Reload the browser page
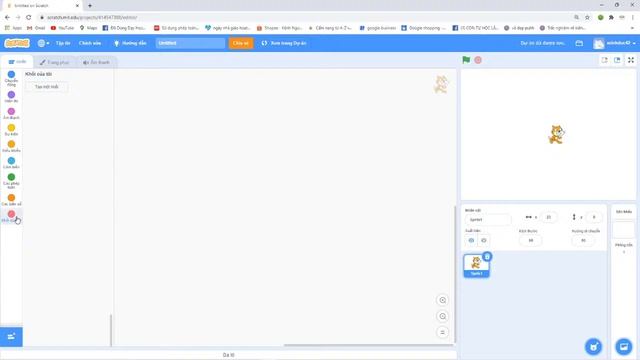 point(29,18)
